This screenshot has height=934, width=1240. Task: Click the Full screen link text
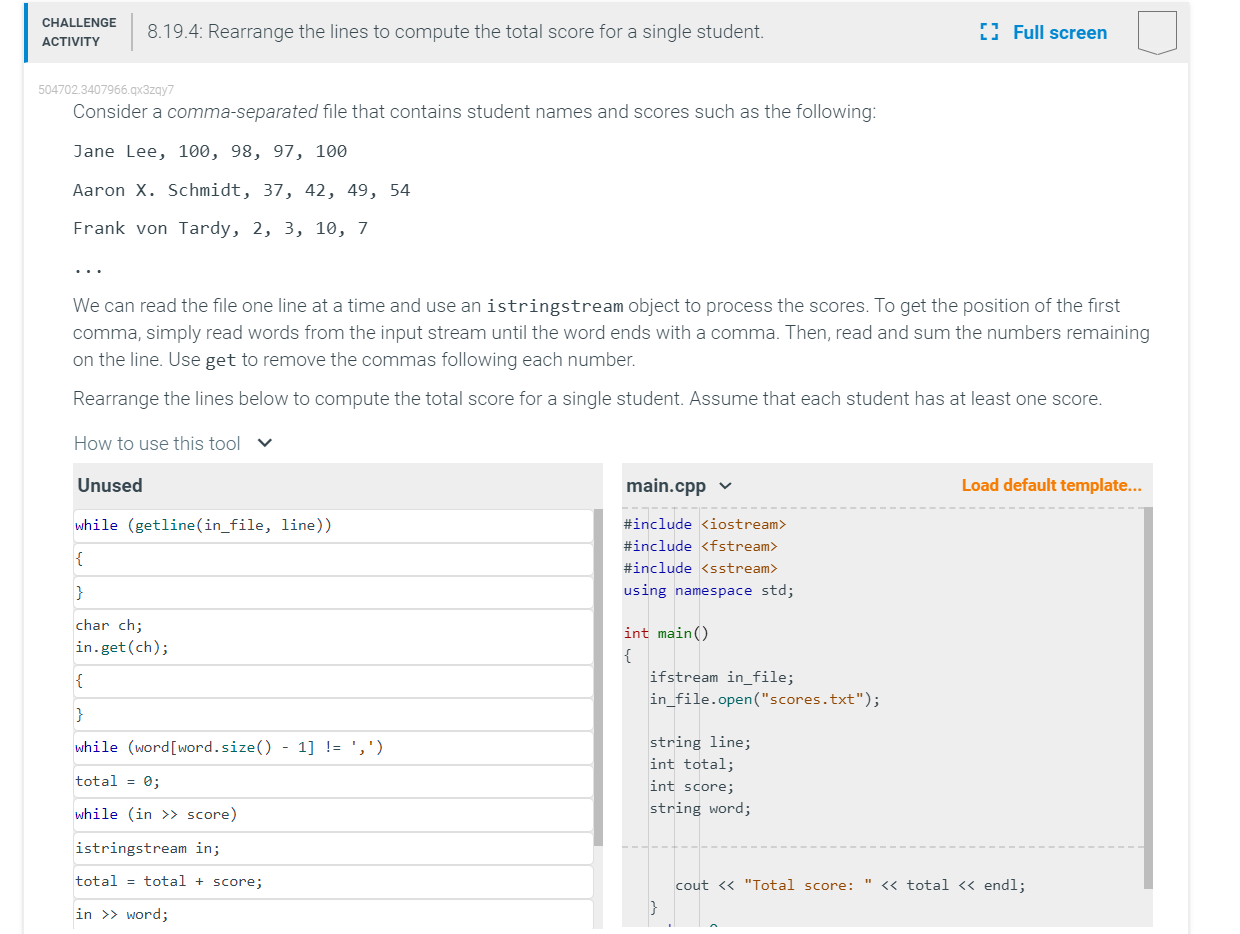[x=1059, y=33]
